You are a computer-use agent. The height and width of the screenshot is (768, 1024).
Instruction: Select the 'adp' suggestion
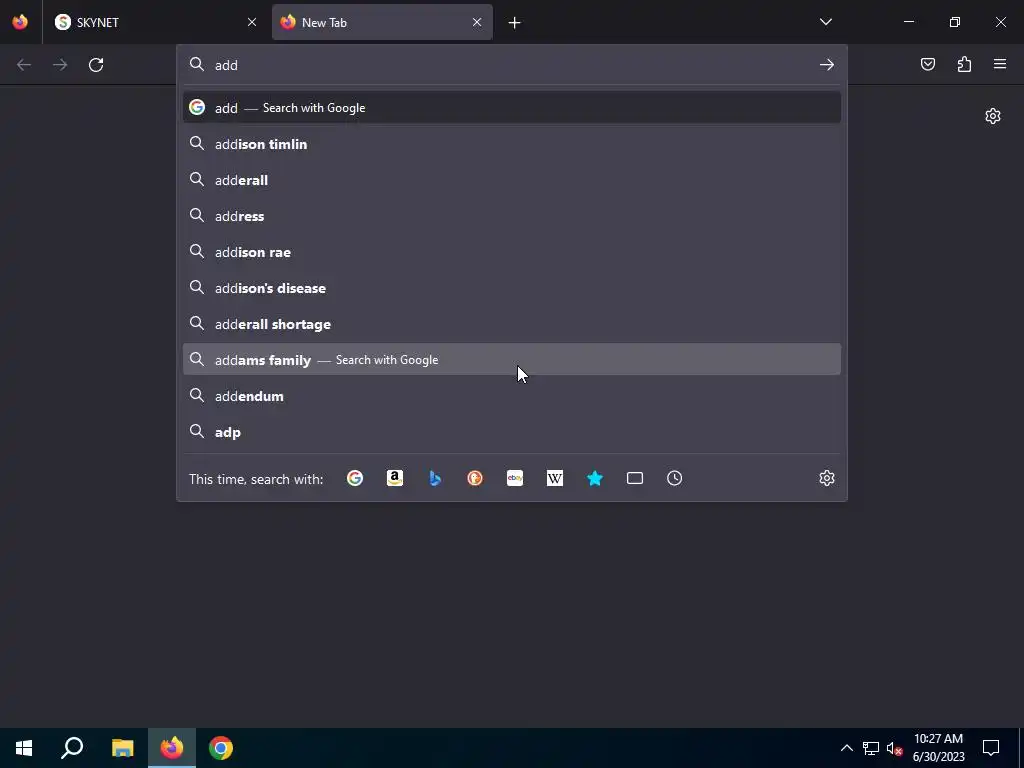click(512, 432)
